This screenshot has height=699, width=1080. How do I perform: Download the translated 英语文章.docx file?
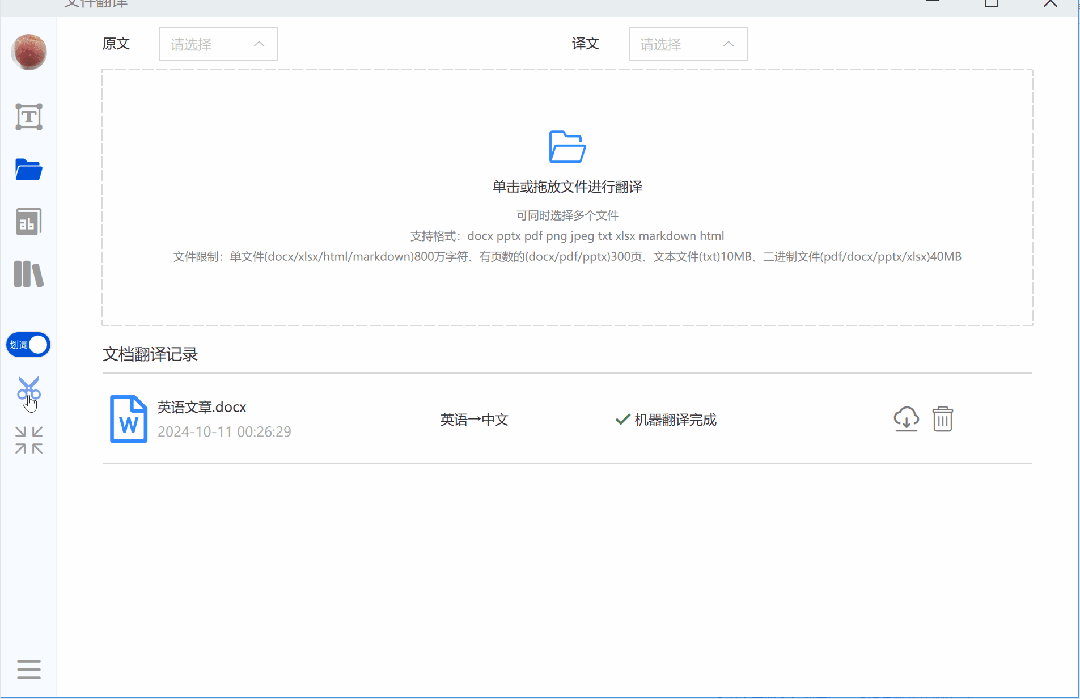[906, 419]
